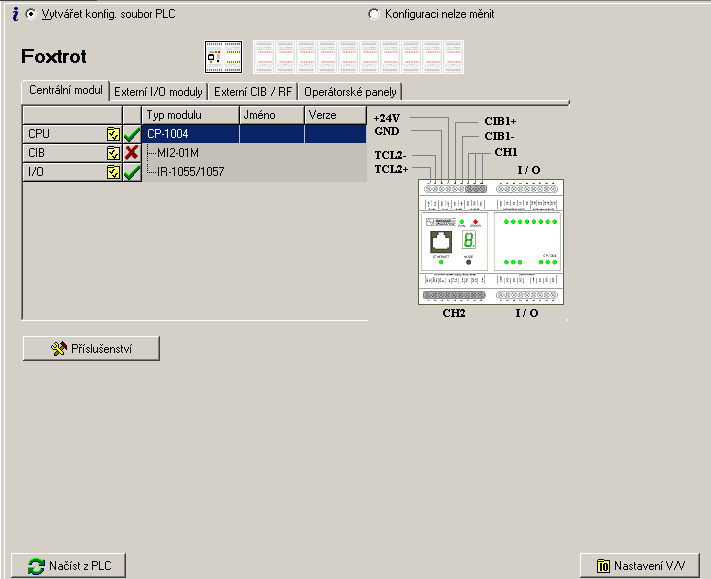711x579 pixels.
Task: Click the Jméno cell of CP-1004 row
Action: [272, 134]
